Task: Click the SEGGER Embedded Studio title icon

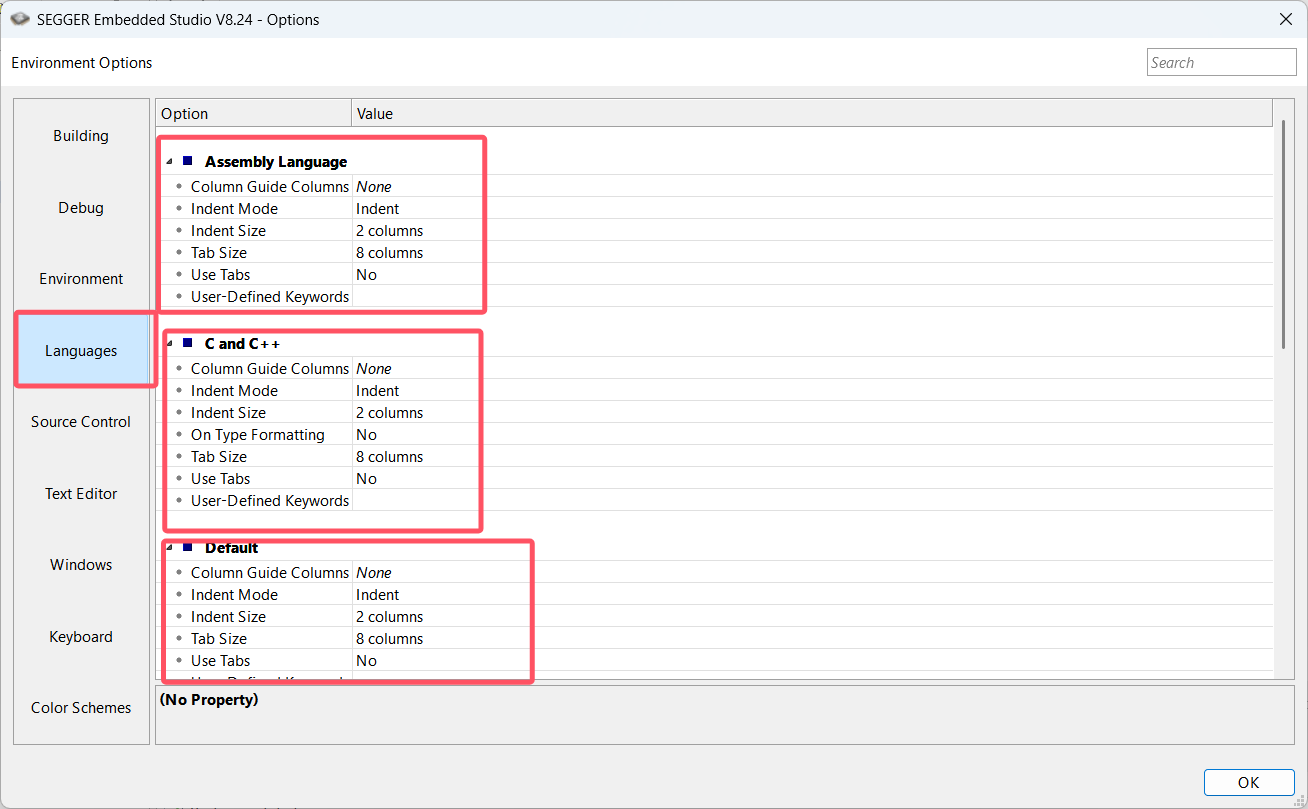Action: click(20, 19)
